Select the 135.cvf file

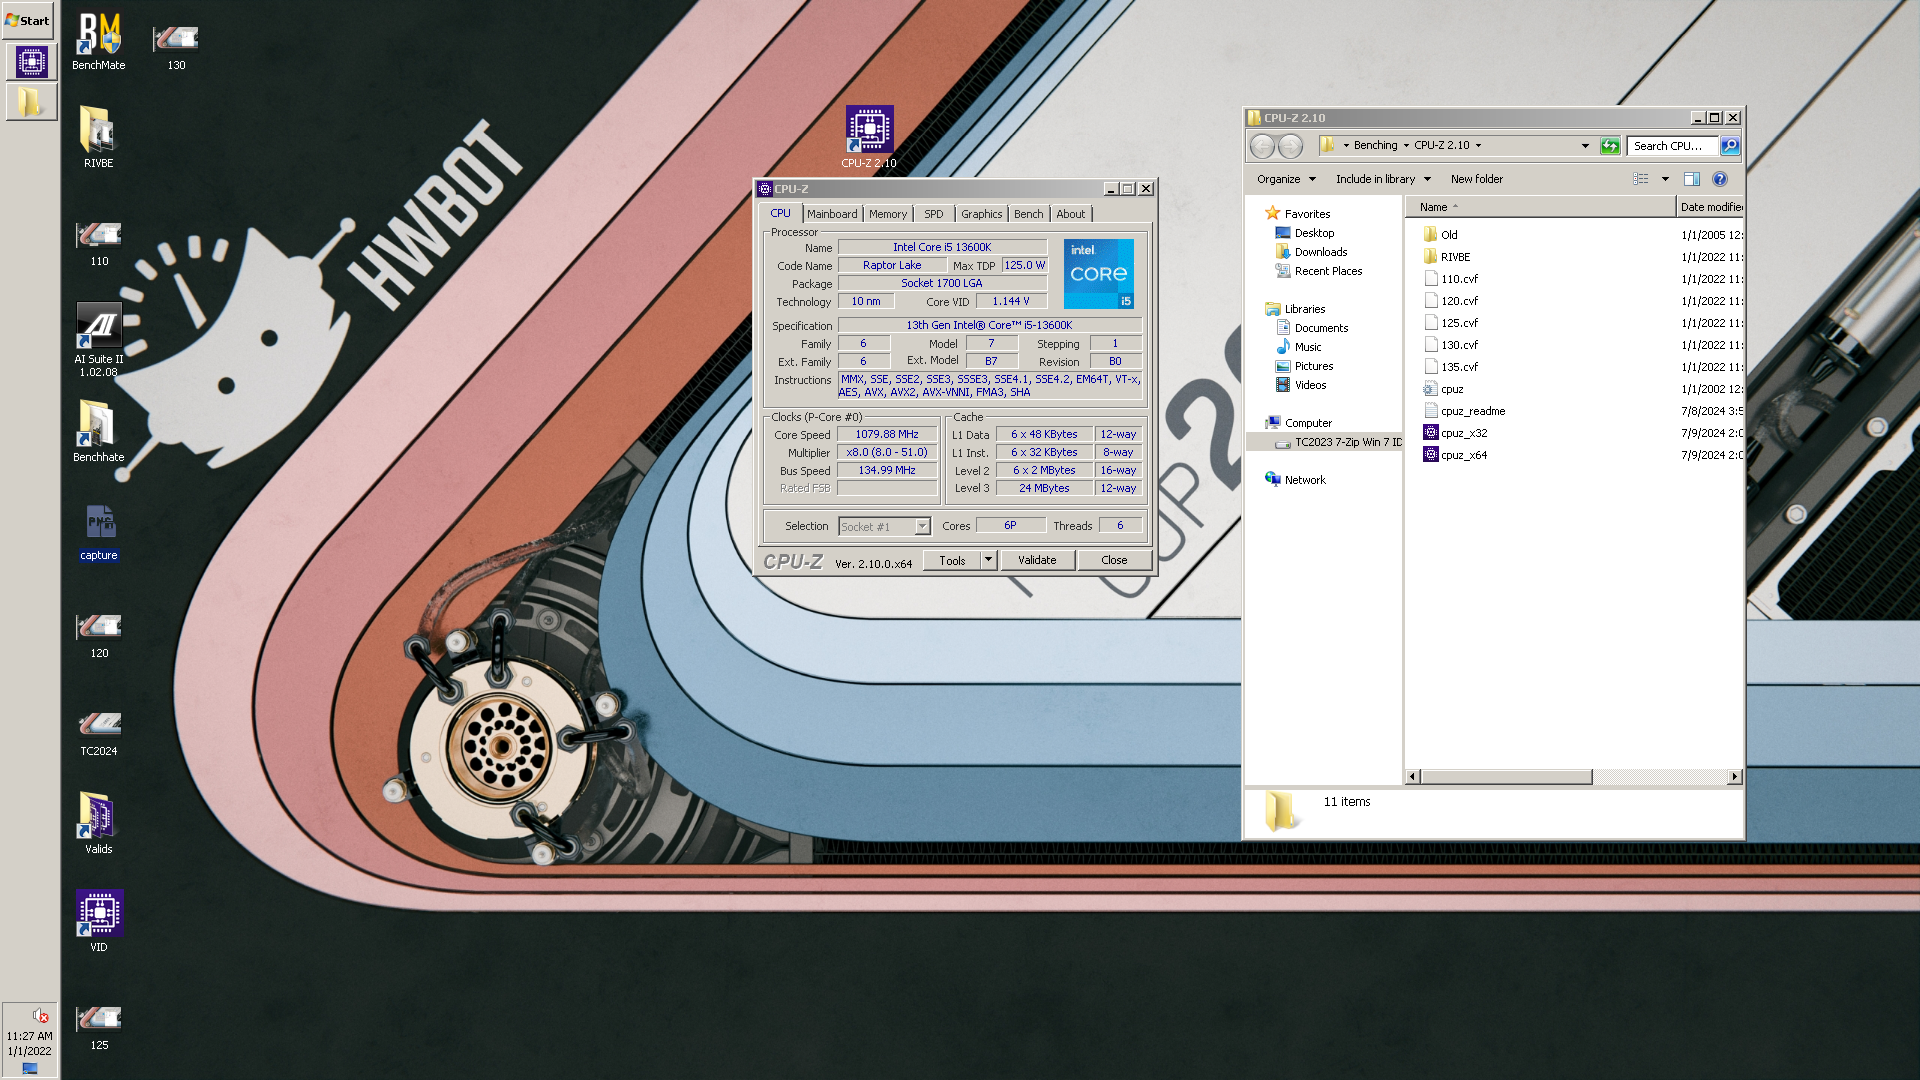(x=1451, y=367)
